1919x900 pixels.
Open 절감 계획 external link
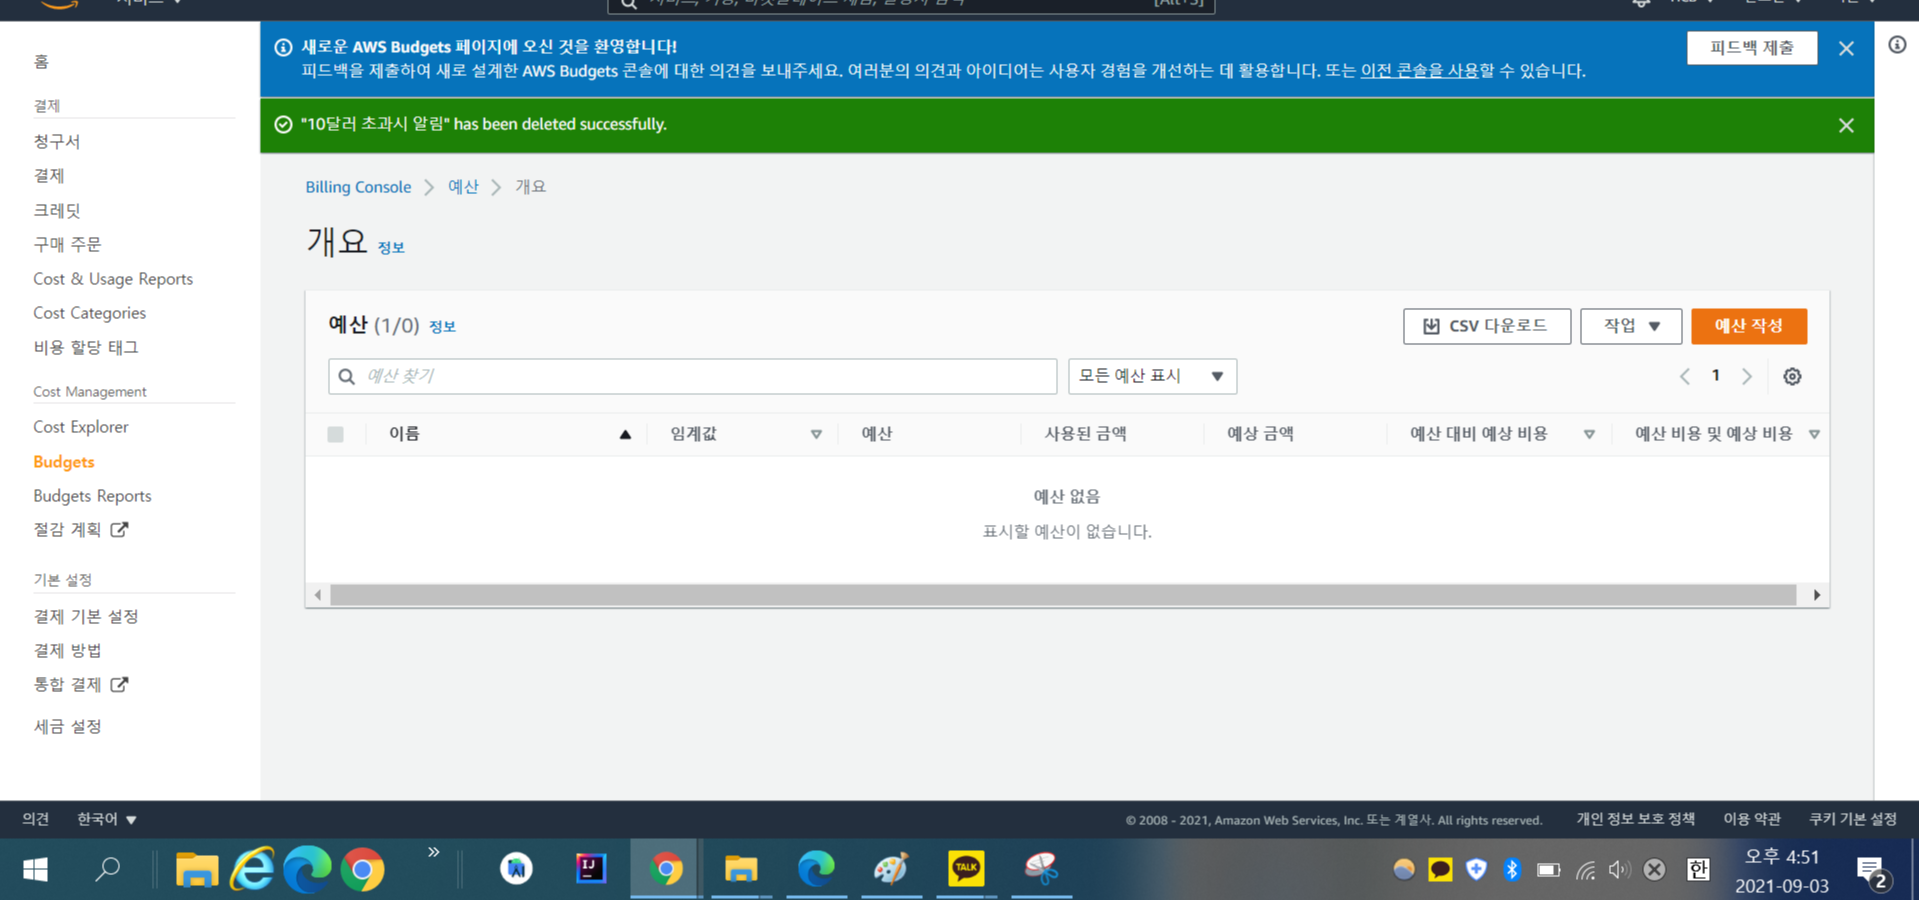pos(80,530)
